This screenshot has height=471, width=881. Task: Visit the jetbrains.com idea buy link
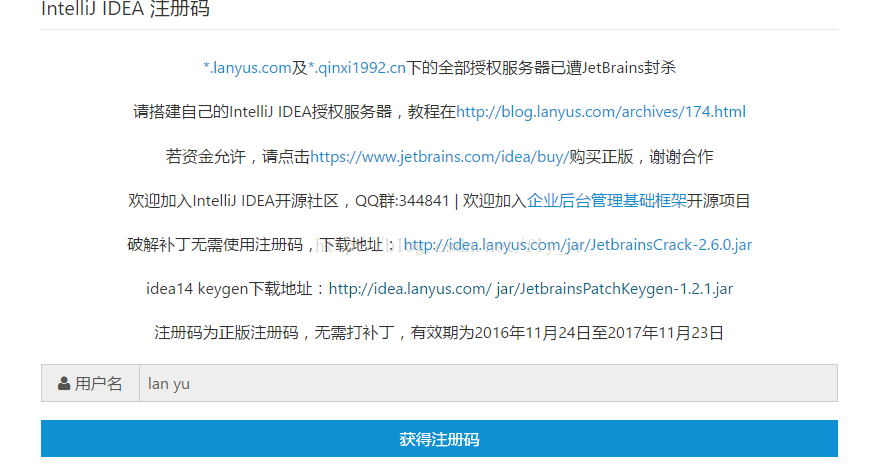tap(439, 156)
